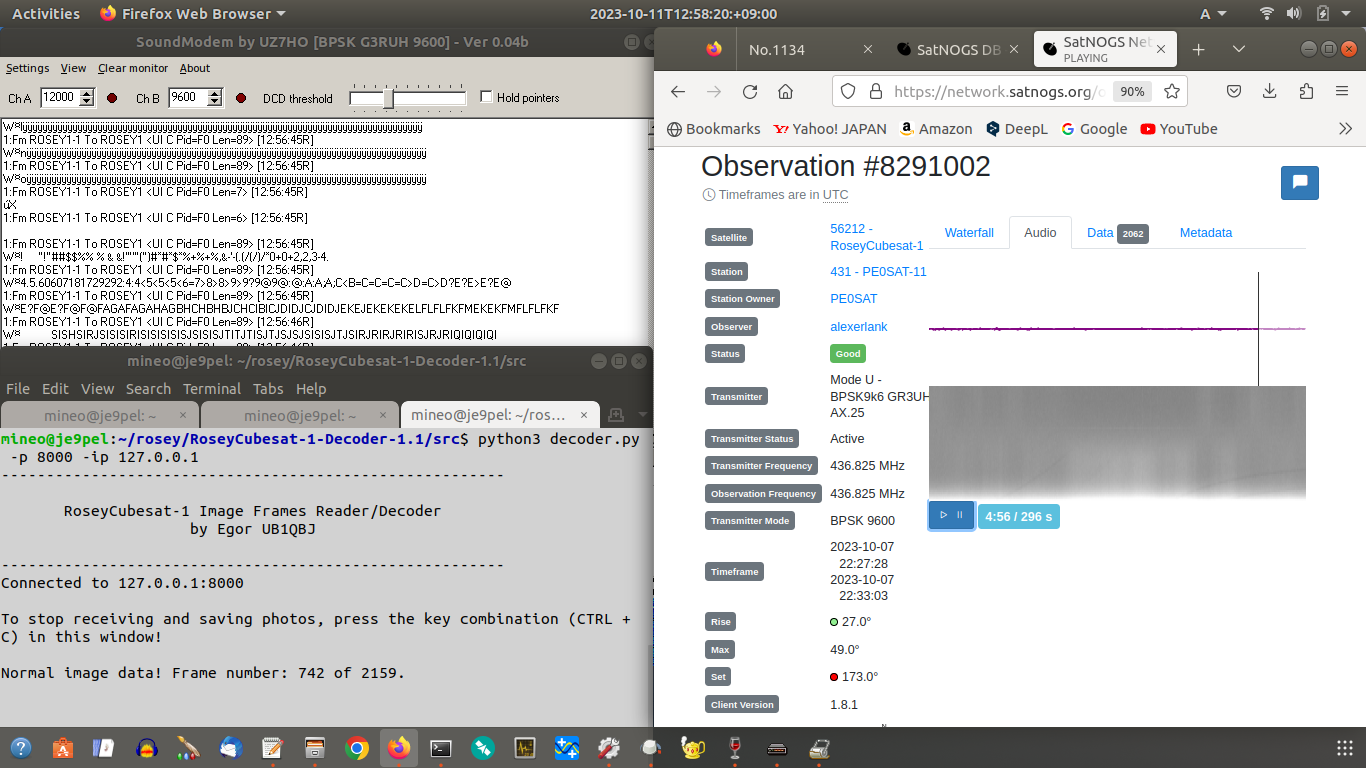
Task: Click the Firefox reload page icon
Action: [750, 91]
